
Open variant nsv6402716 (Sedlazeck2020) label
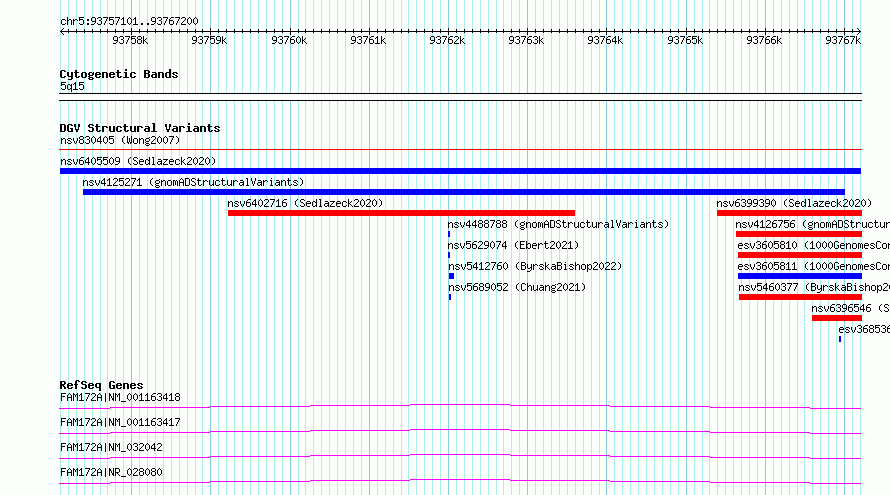(305, 203)
